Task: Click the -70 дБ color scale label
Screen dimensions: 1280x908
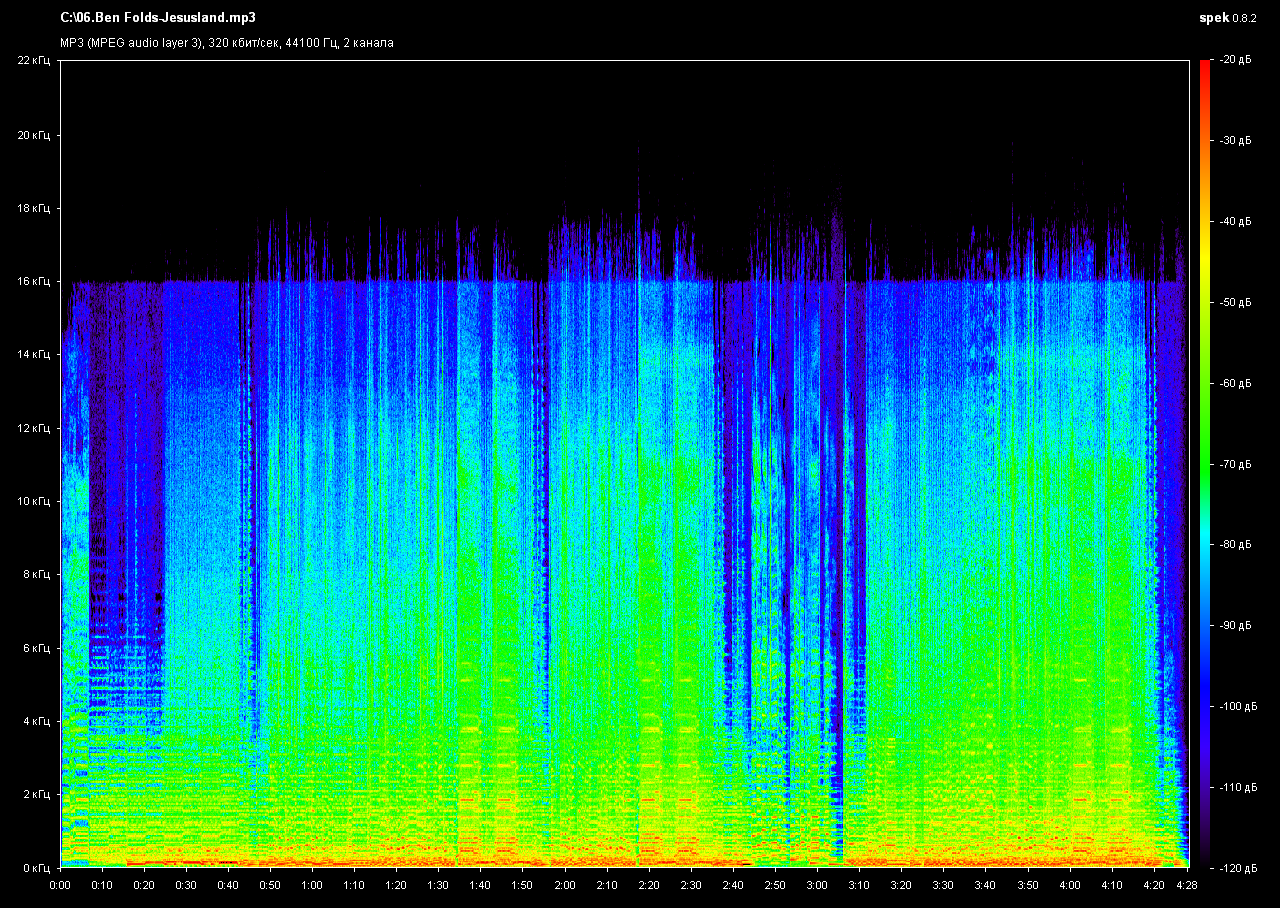Action: (x=1235, y=465)
